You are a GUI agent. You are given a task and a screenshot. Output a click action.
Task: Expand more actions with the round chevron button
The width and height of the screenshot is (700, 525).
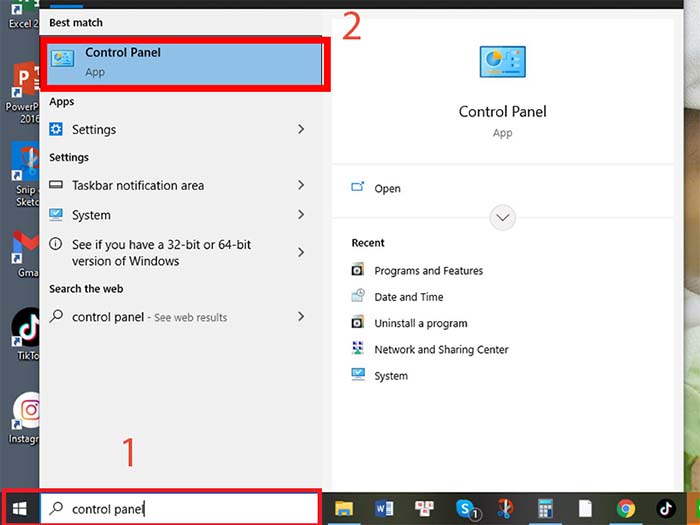(502, 218)
